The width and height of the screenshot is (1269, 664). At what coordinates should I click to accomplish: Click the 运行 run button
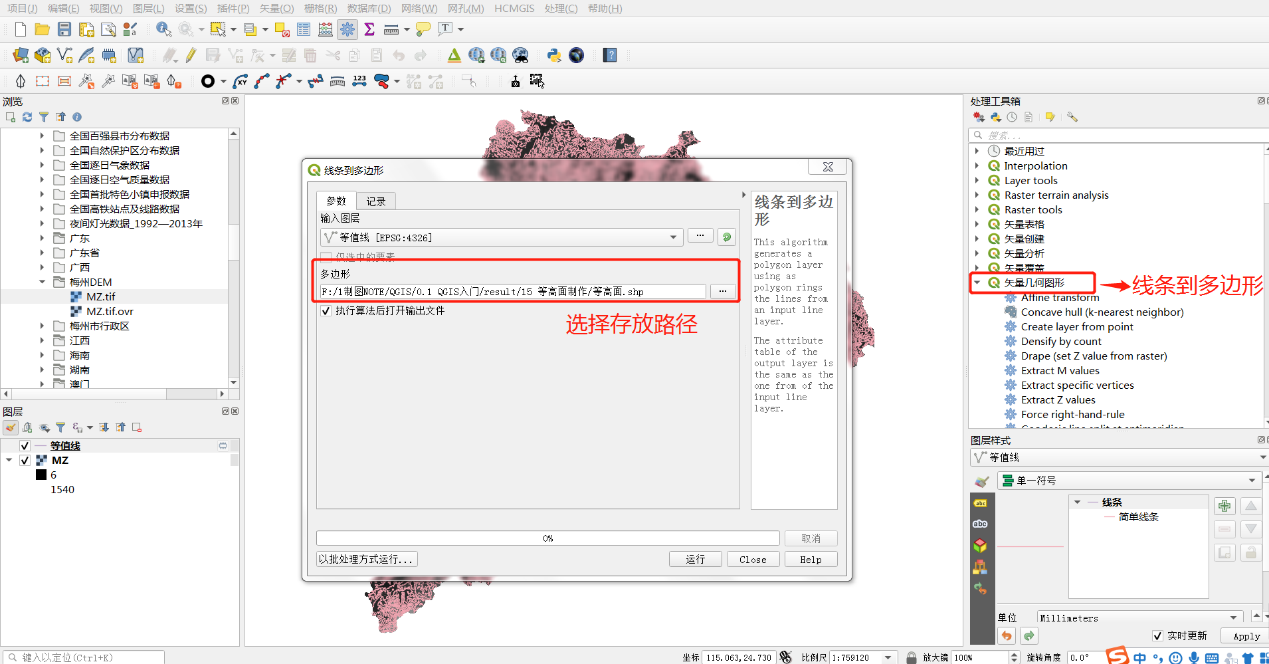pyautogui.click(x=695, y=559)
